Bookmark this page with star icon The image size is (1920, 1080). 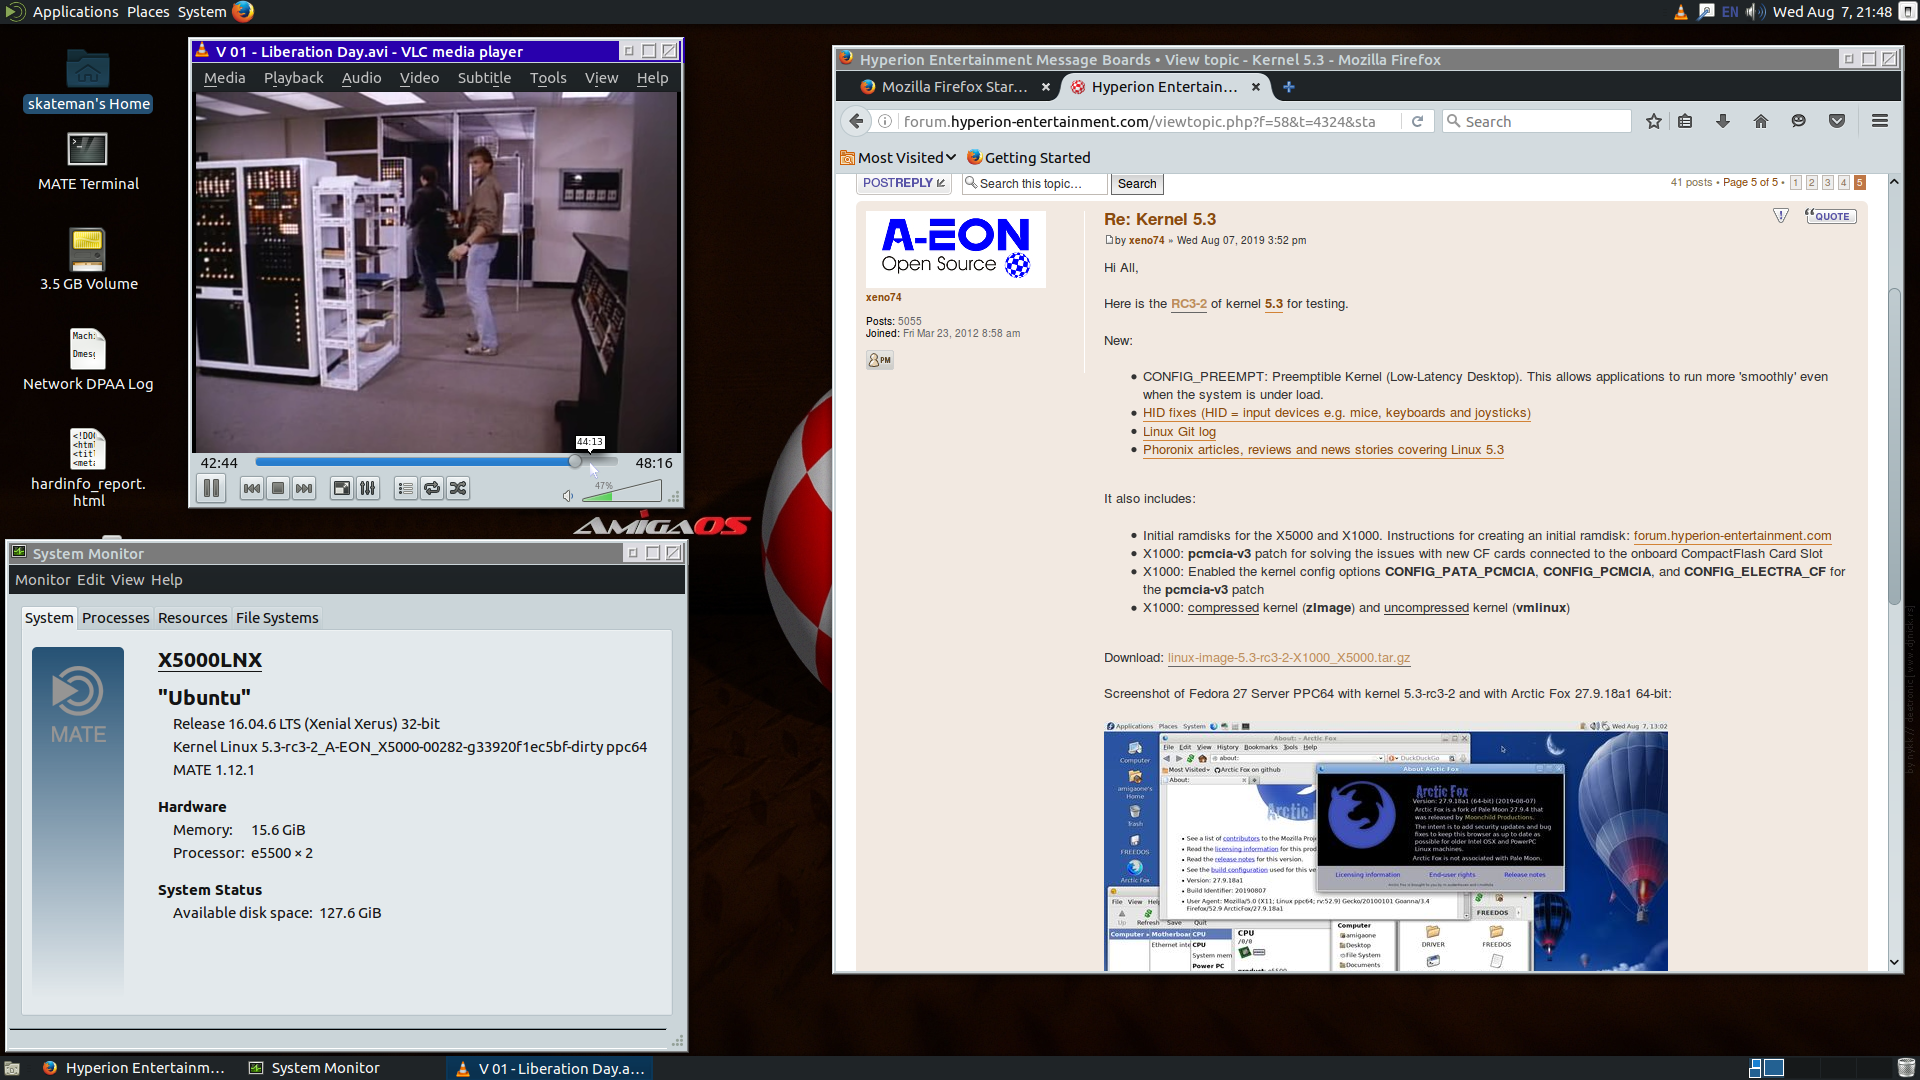coord(1654,121)
